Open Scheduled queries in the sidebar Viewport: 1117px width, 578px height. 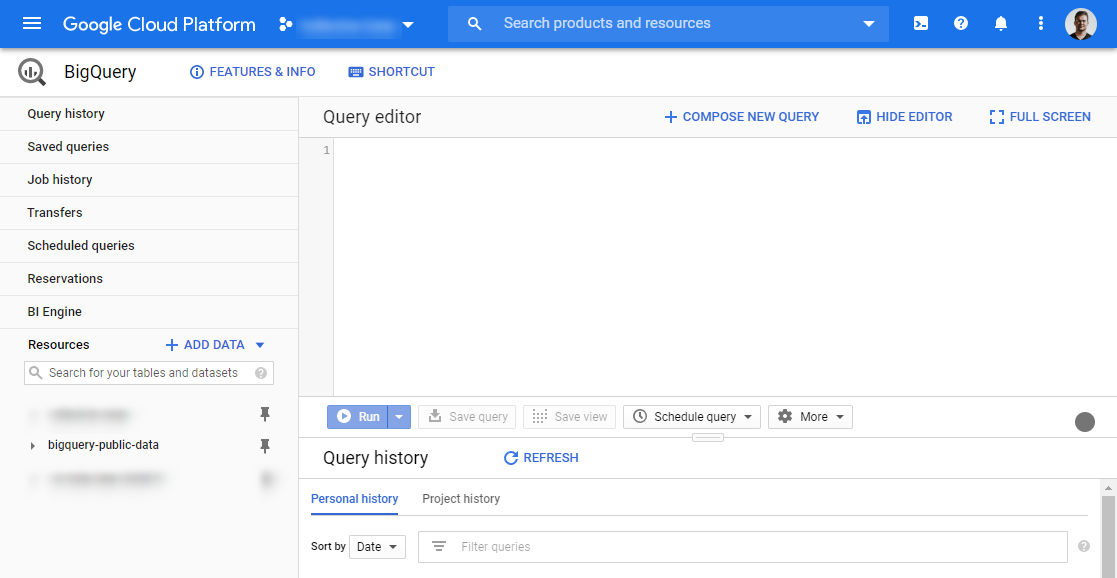(149, 246)
